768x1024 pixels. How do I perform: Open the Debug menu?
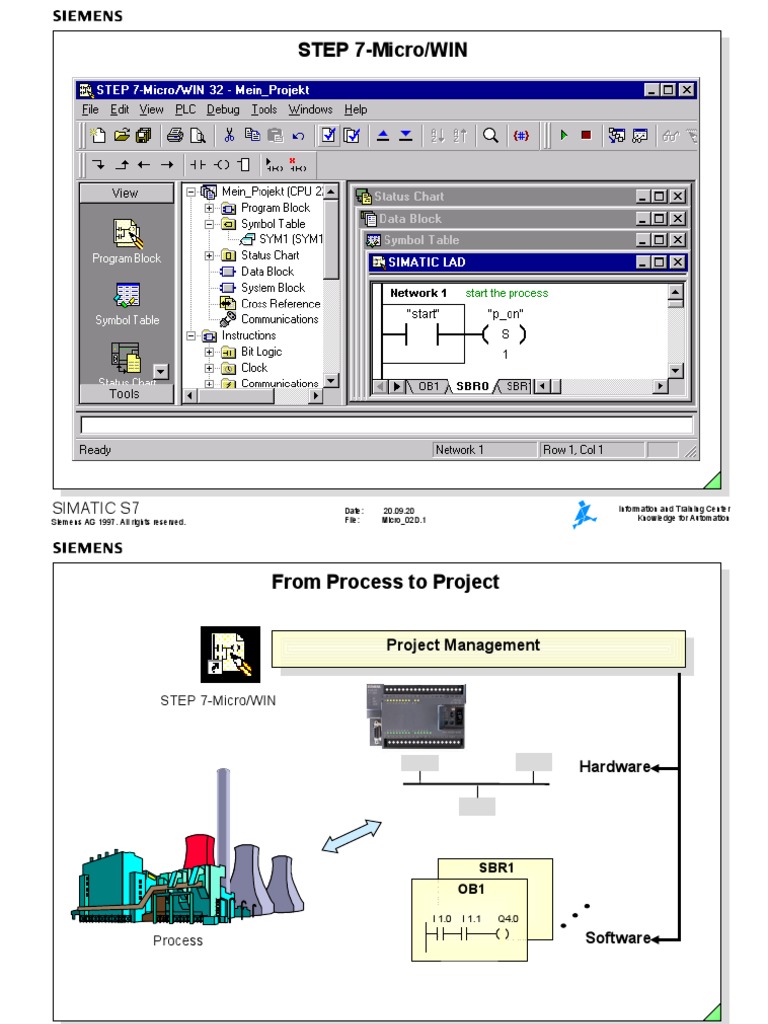click(223, 110)
